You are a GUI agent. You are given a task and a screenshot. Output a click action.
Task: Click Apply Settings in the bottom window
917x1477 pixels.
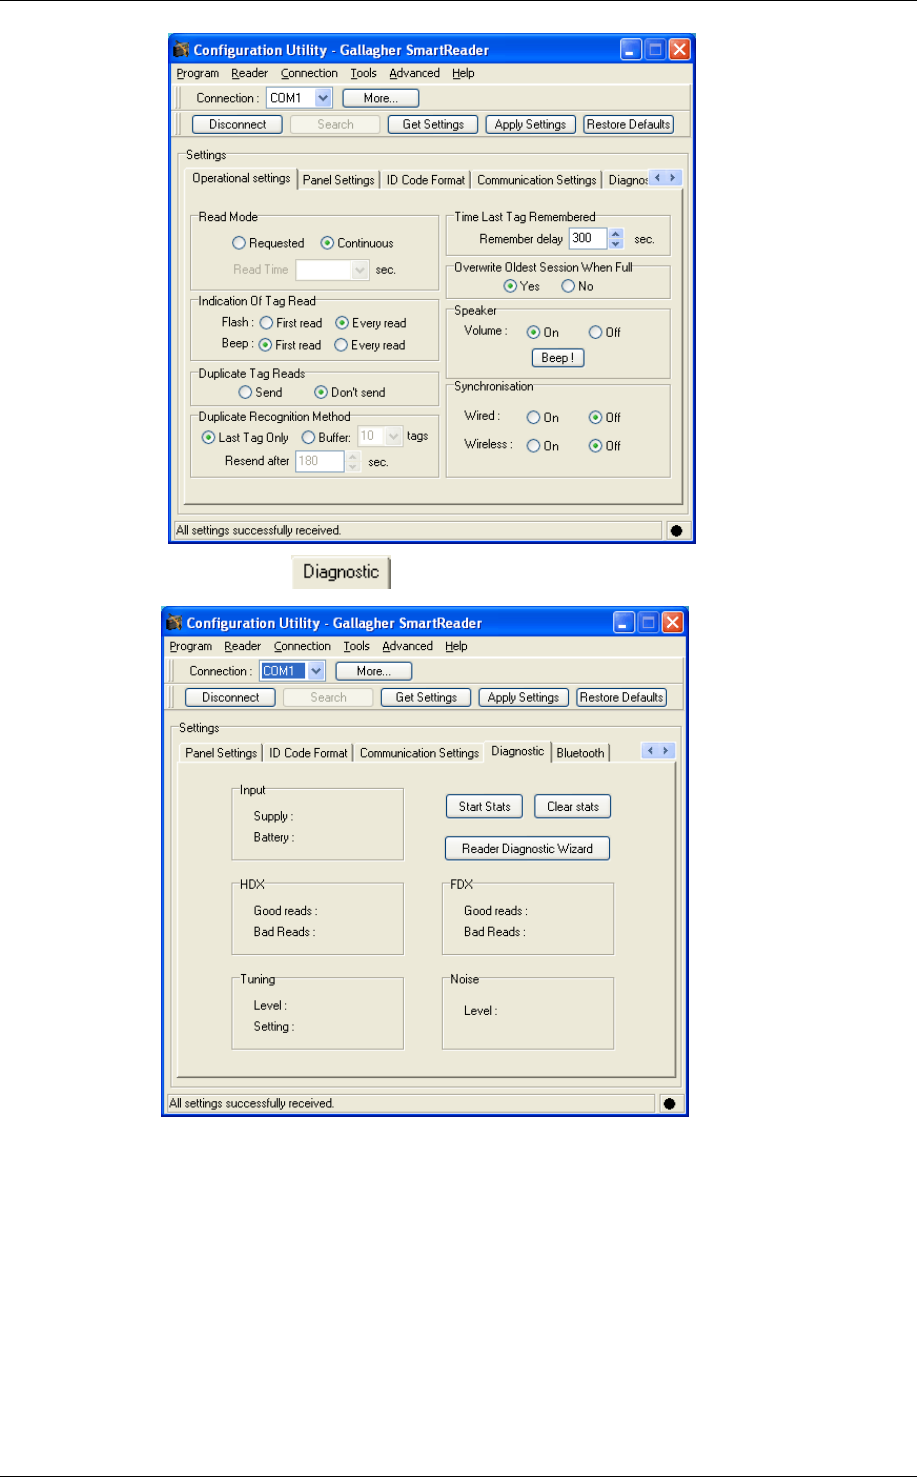coord(523,698)
